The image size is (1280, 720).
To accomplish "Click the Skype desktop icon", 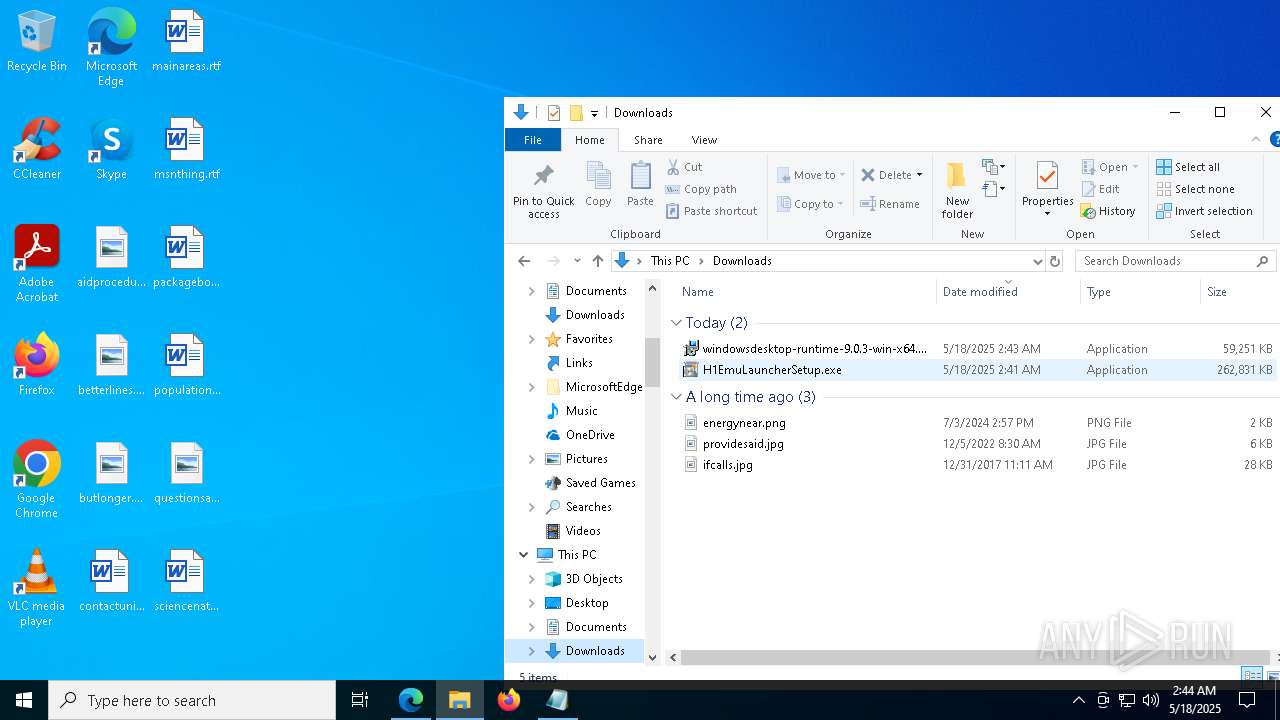I will [x=111, y=150].
